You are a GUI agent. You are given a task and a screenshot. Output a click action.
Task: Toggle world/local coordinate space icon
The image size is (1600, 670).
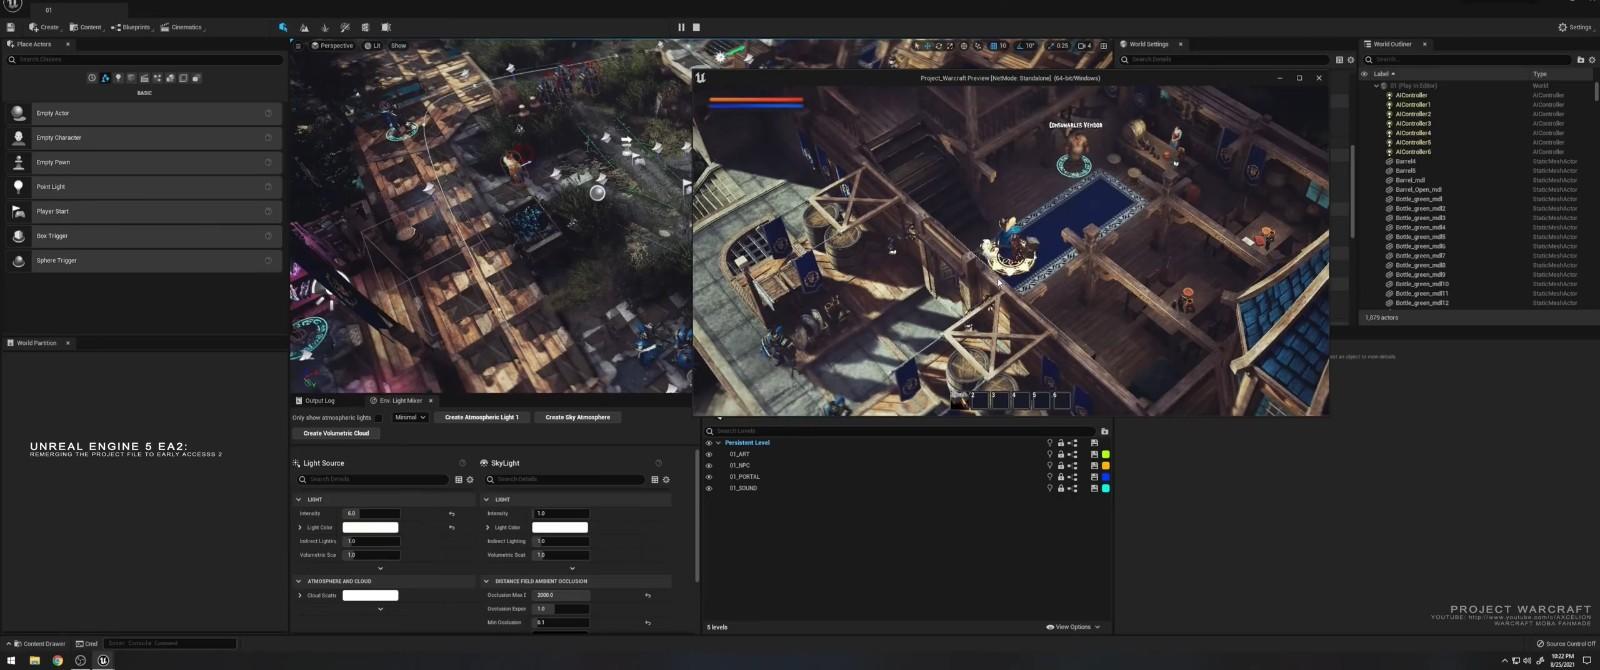click(x=964, y=46)
